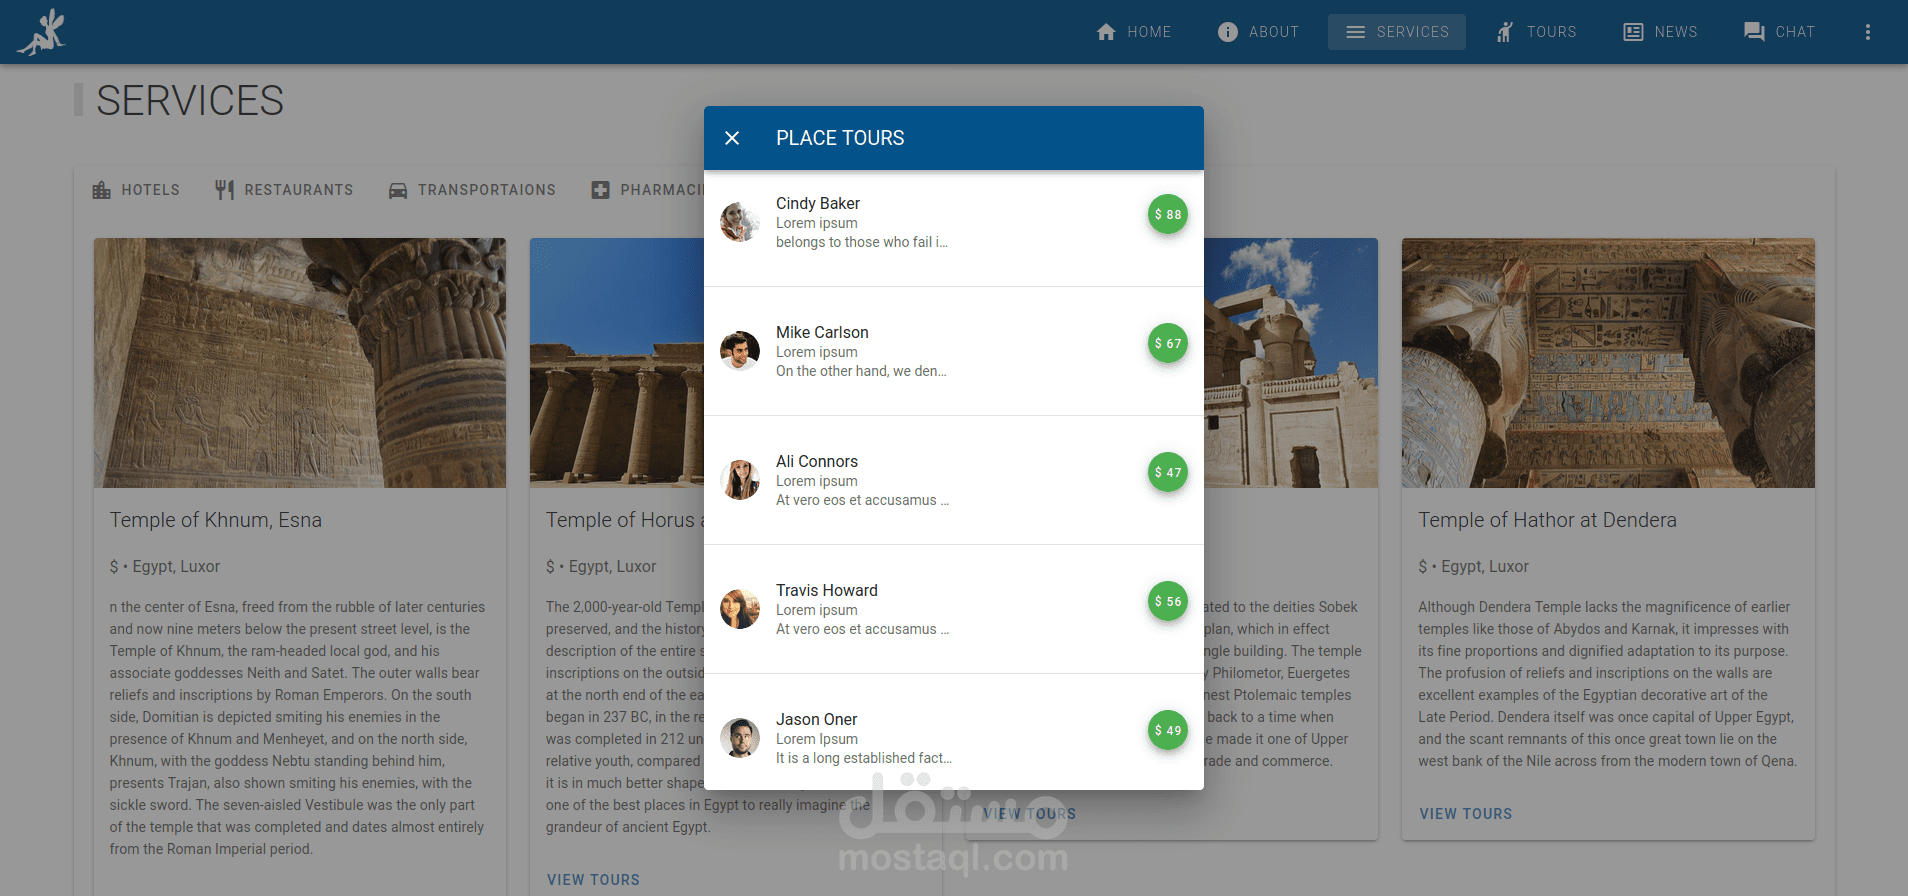Click the $ 49 price badge
Screen dimensions: 1908x896
click(x=1168, y=730)
